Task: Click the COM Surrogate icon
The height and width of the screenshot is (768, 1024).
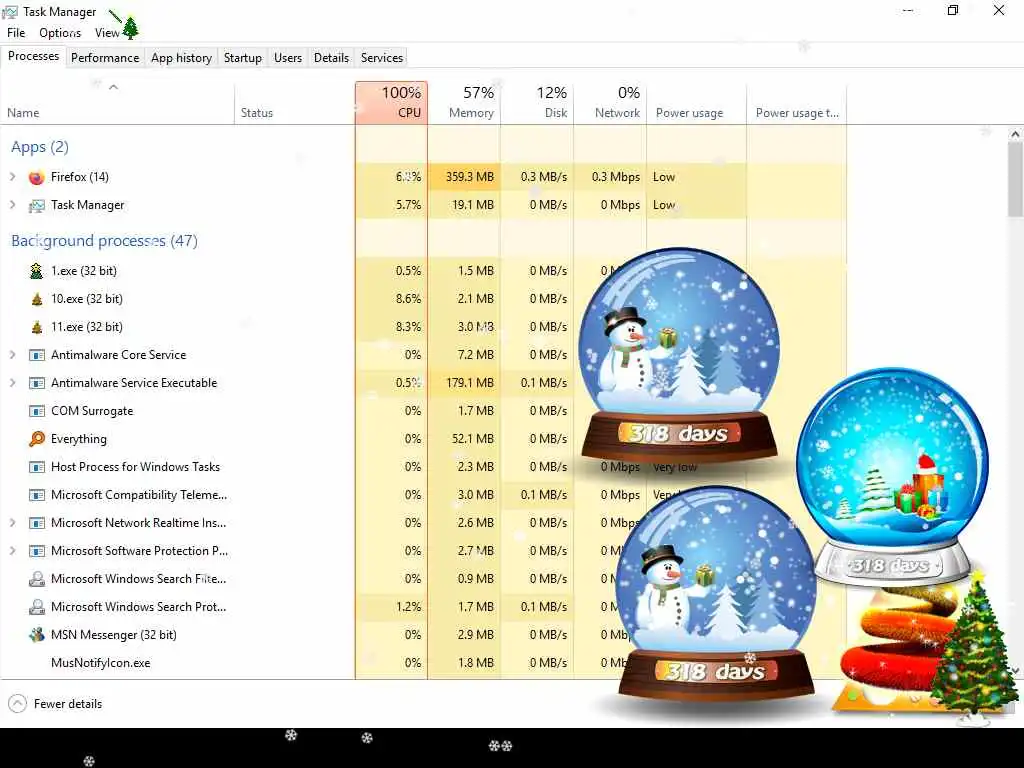Action: pos(37,411)
